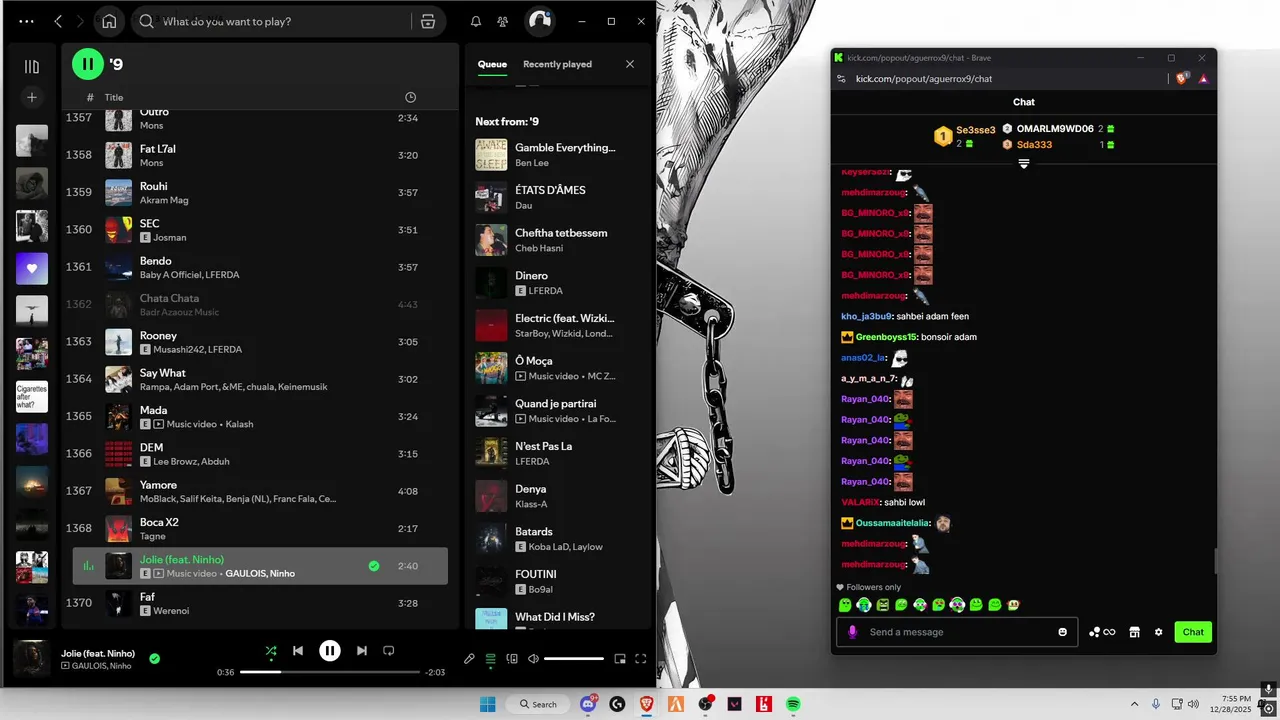
Task: Open the Browse icon in Spotify search bar
Action: click(x=428, y=21)
